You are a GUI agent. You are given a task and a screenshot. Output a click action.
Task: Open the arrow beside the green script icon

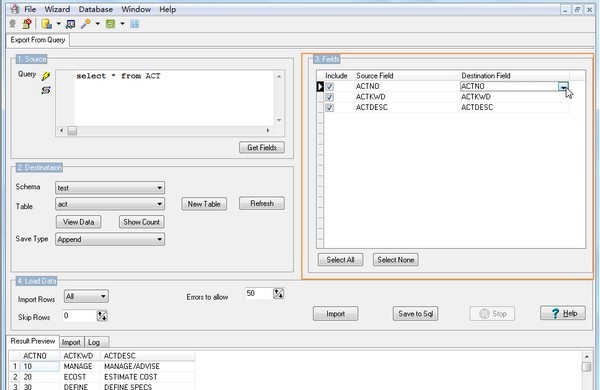[122, 24]
